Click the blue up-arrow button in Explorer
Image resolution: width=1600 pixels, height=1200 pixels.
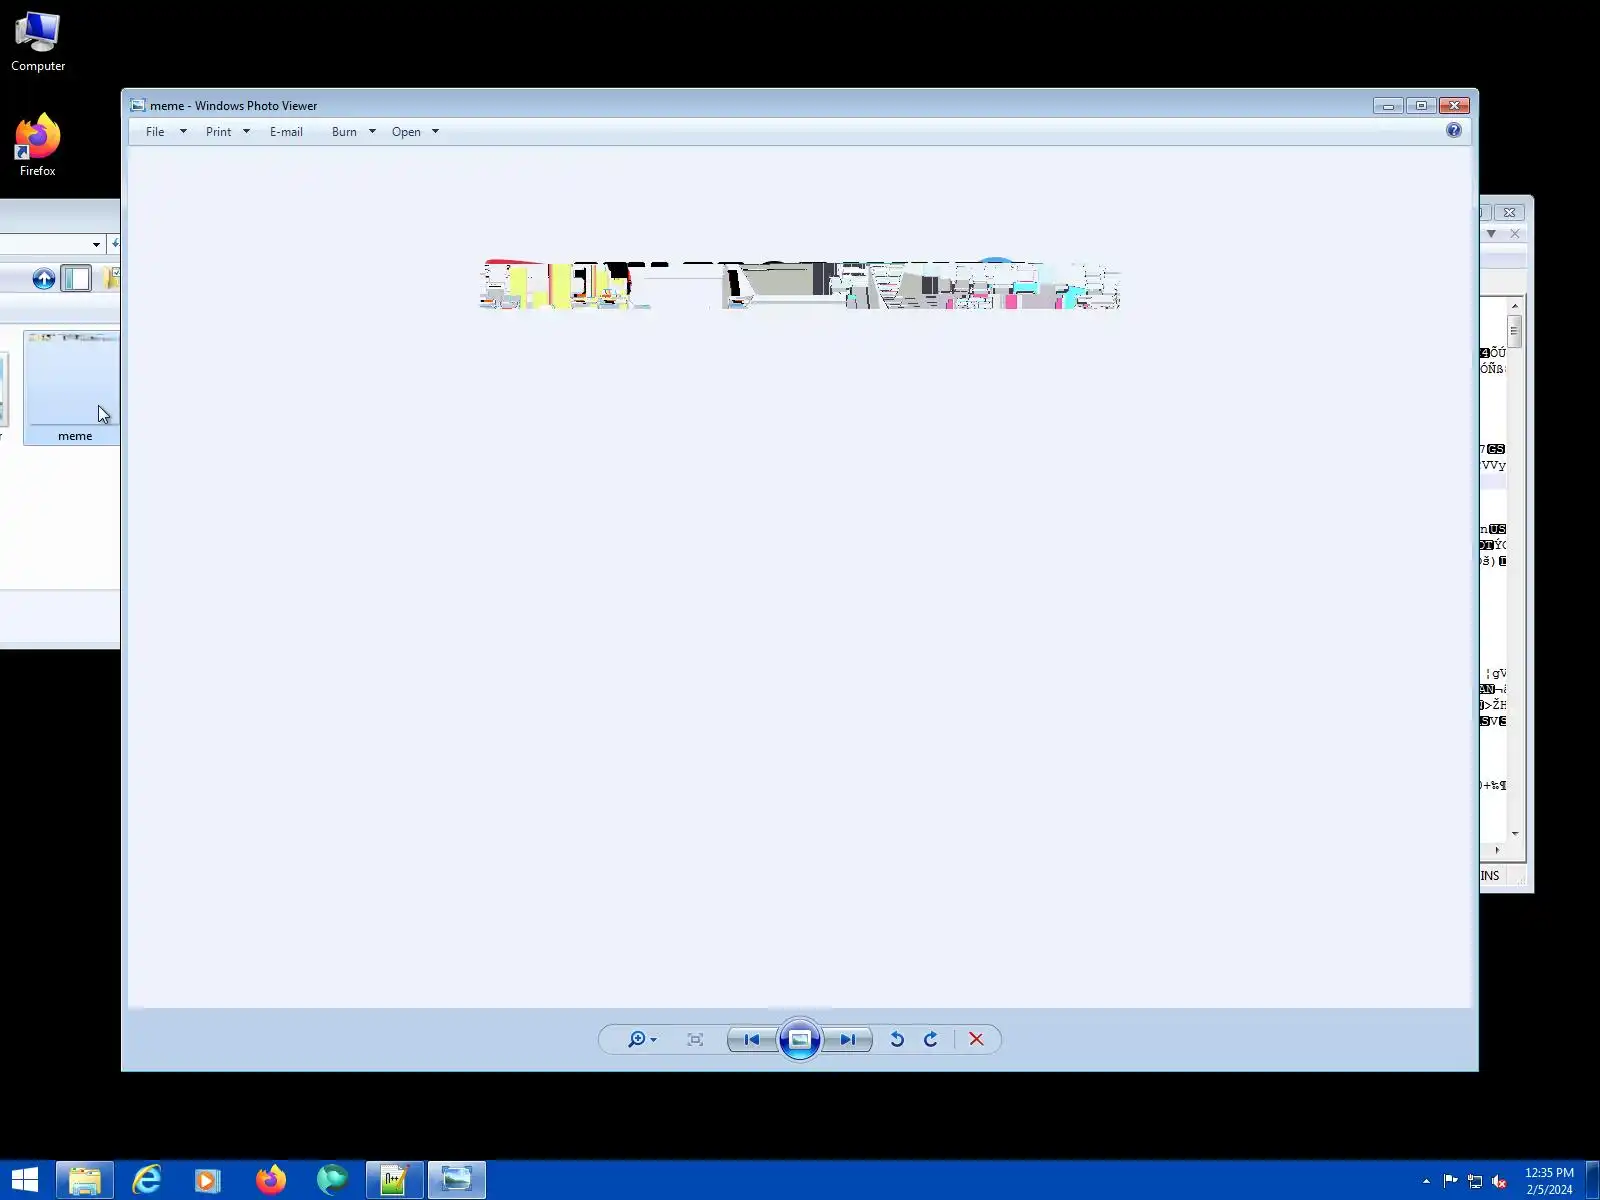point(44,279)
